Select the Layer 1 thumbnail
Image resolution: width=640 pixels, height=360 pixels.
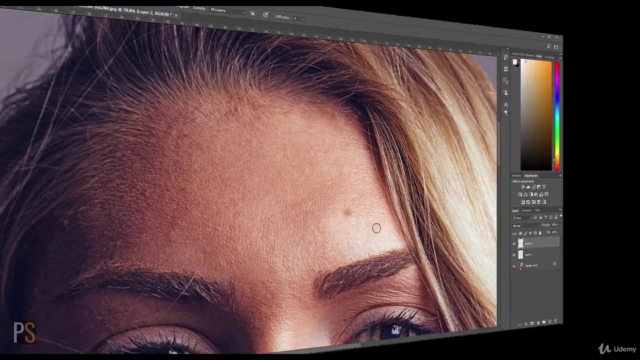click(x=521, y=255)
